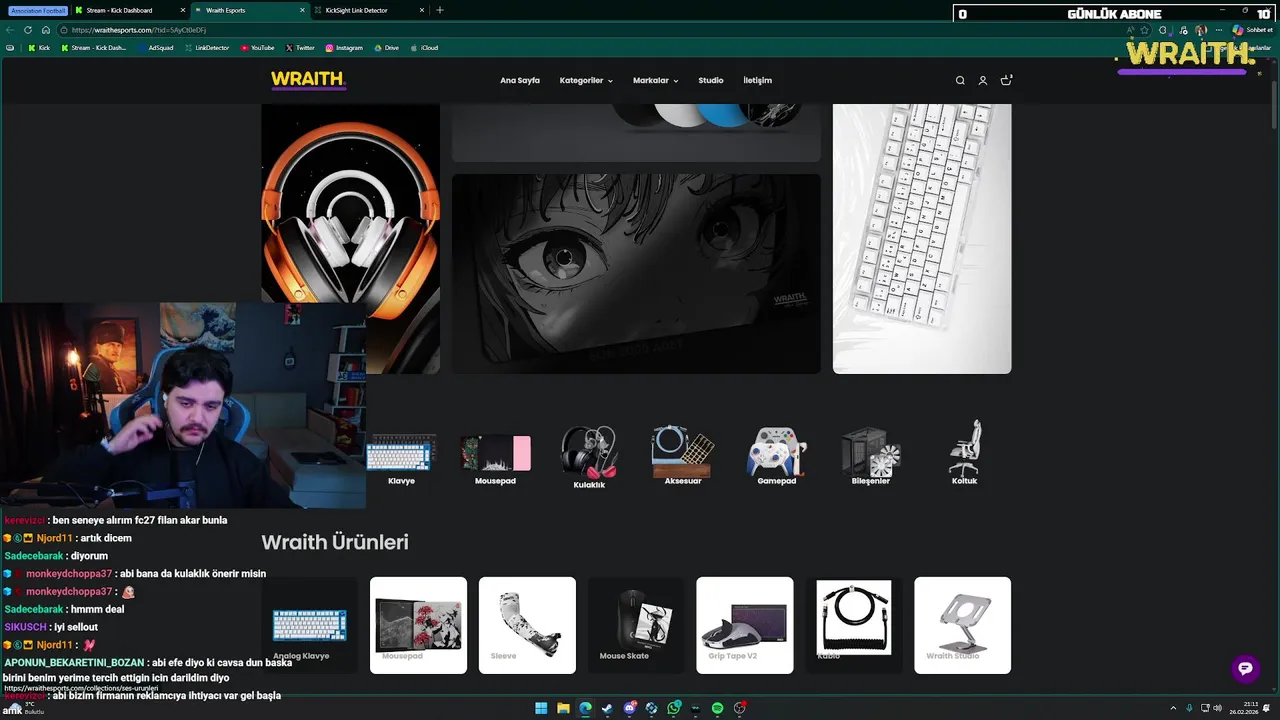Click the Wraith logo in site header
The image size is (1280, 720).
[308, 80]
